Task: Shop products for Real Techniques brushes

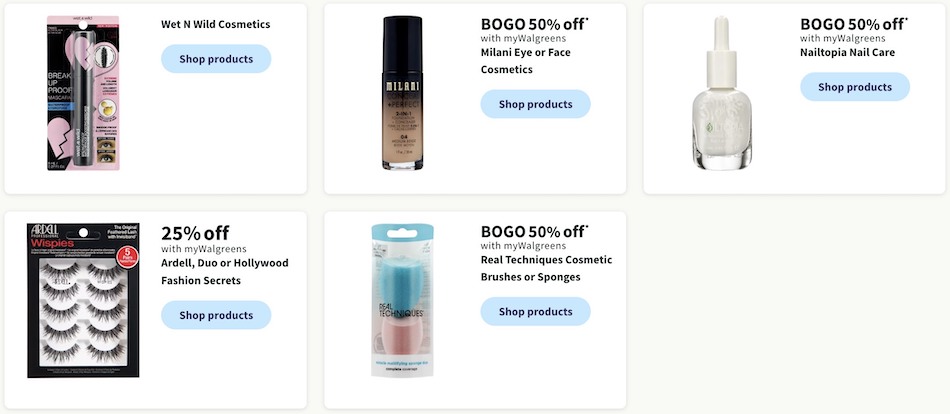Action: [535, 312]
